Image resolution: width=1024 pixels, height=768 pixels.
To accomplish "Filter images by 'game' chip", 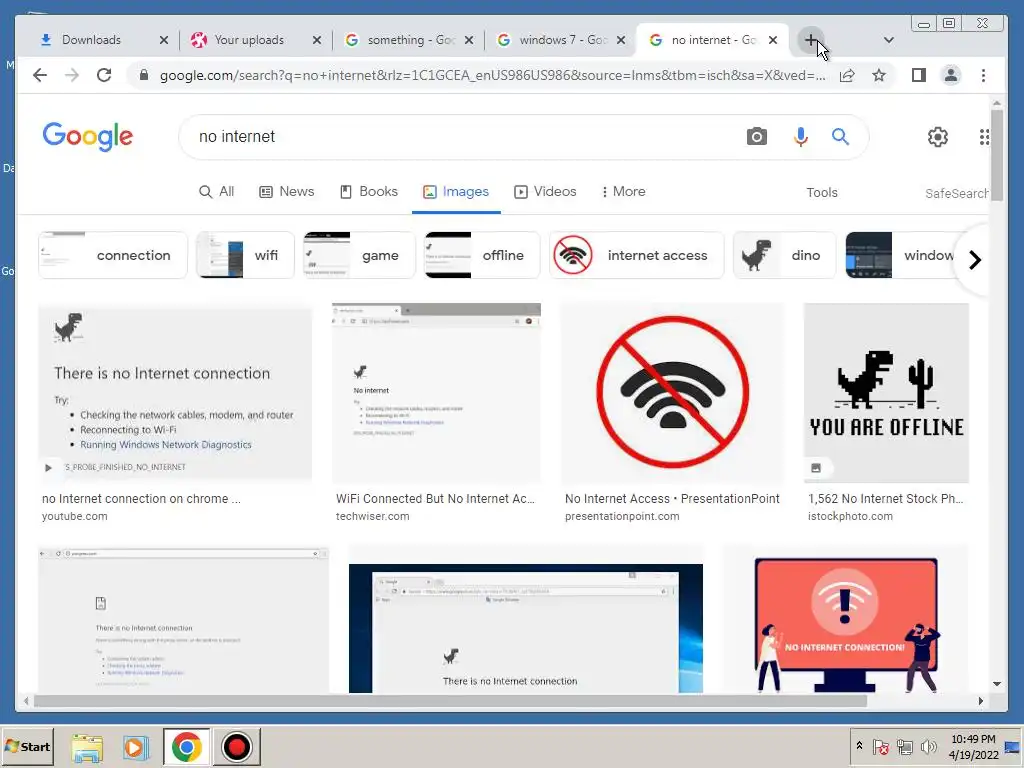I will (359, 255).
